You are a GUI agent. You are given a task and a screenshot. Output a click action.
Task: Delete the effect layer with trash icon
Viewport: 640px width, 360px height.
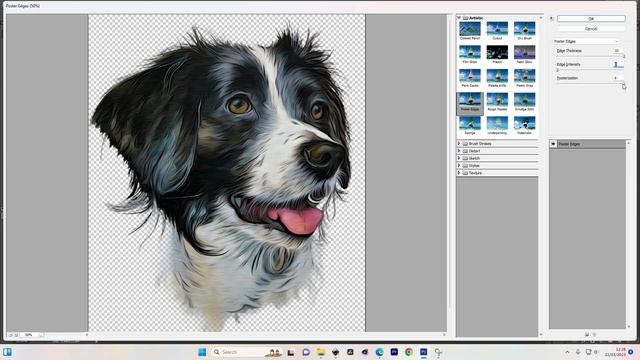[594, 334]
